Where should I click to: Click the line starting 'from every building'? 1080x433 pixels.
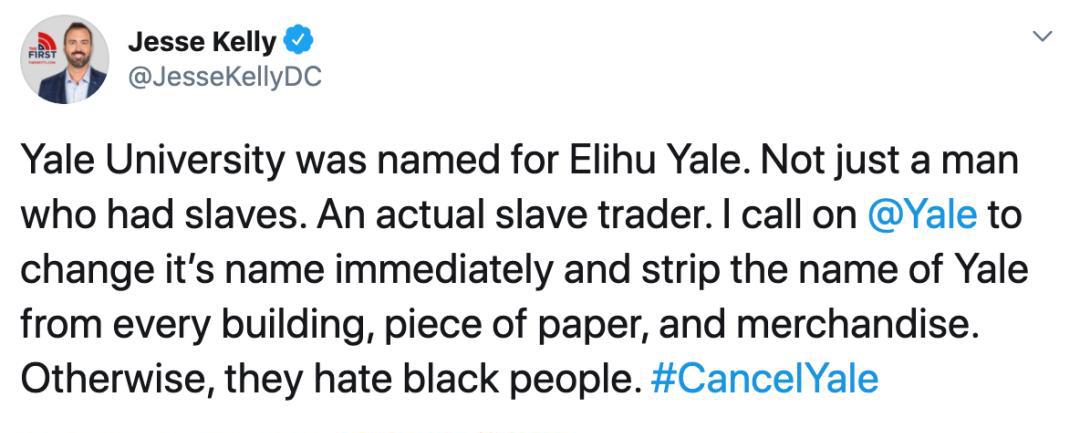click(x=500, y=326)
